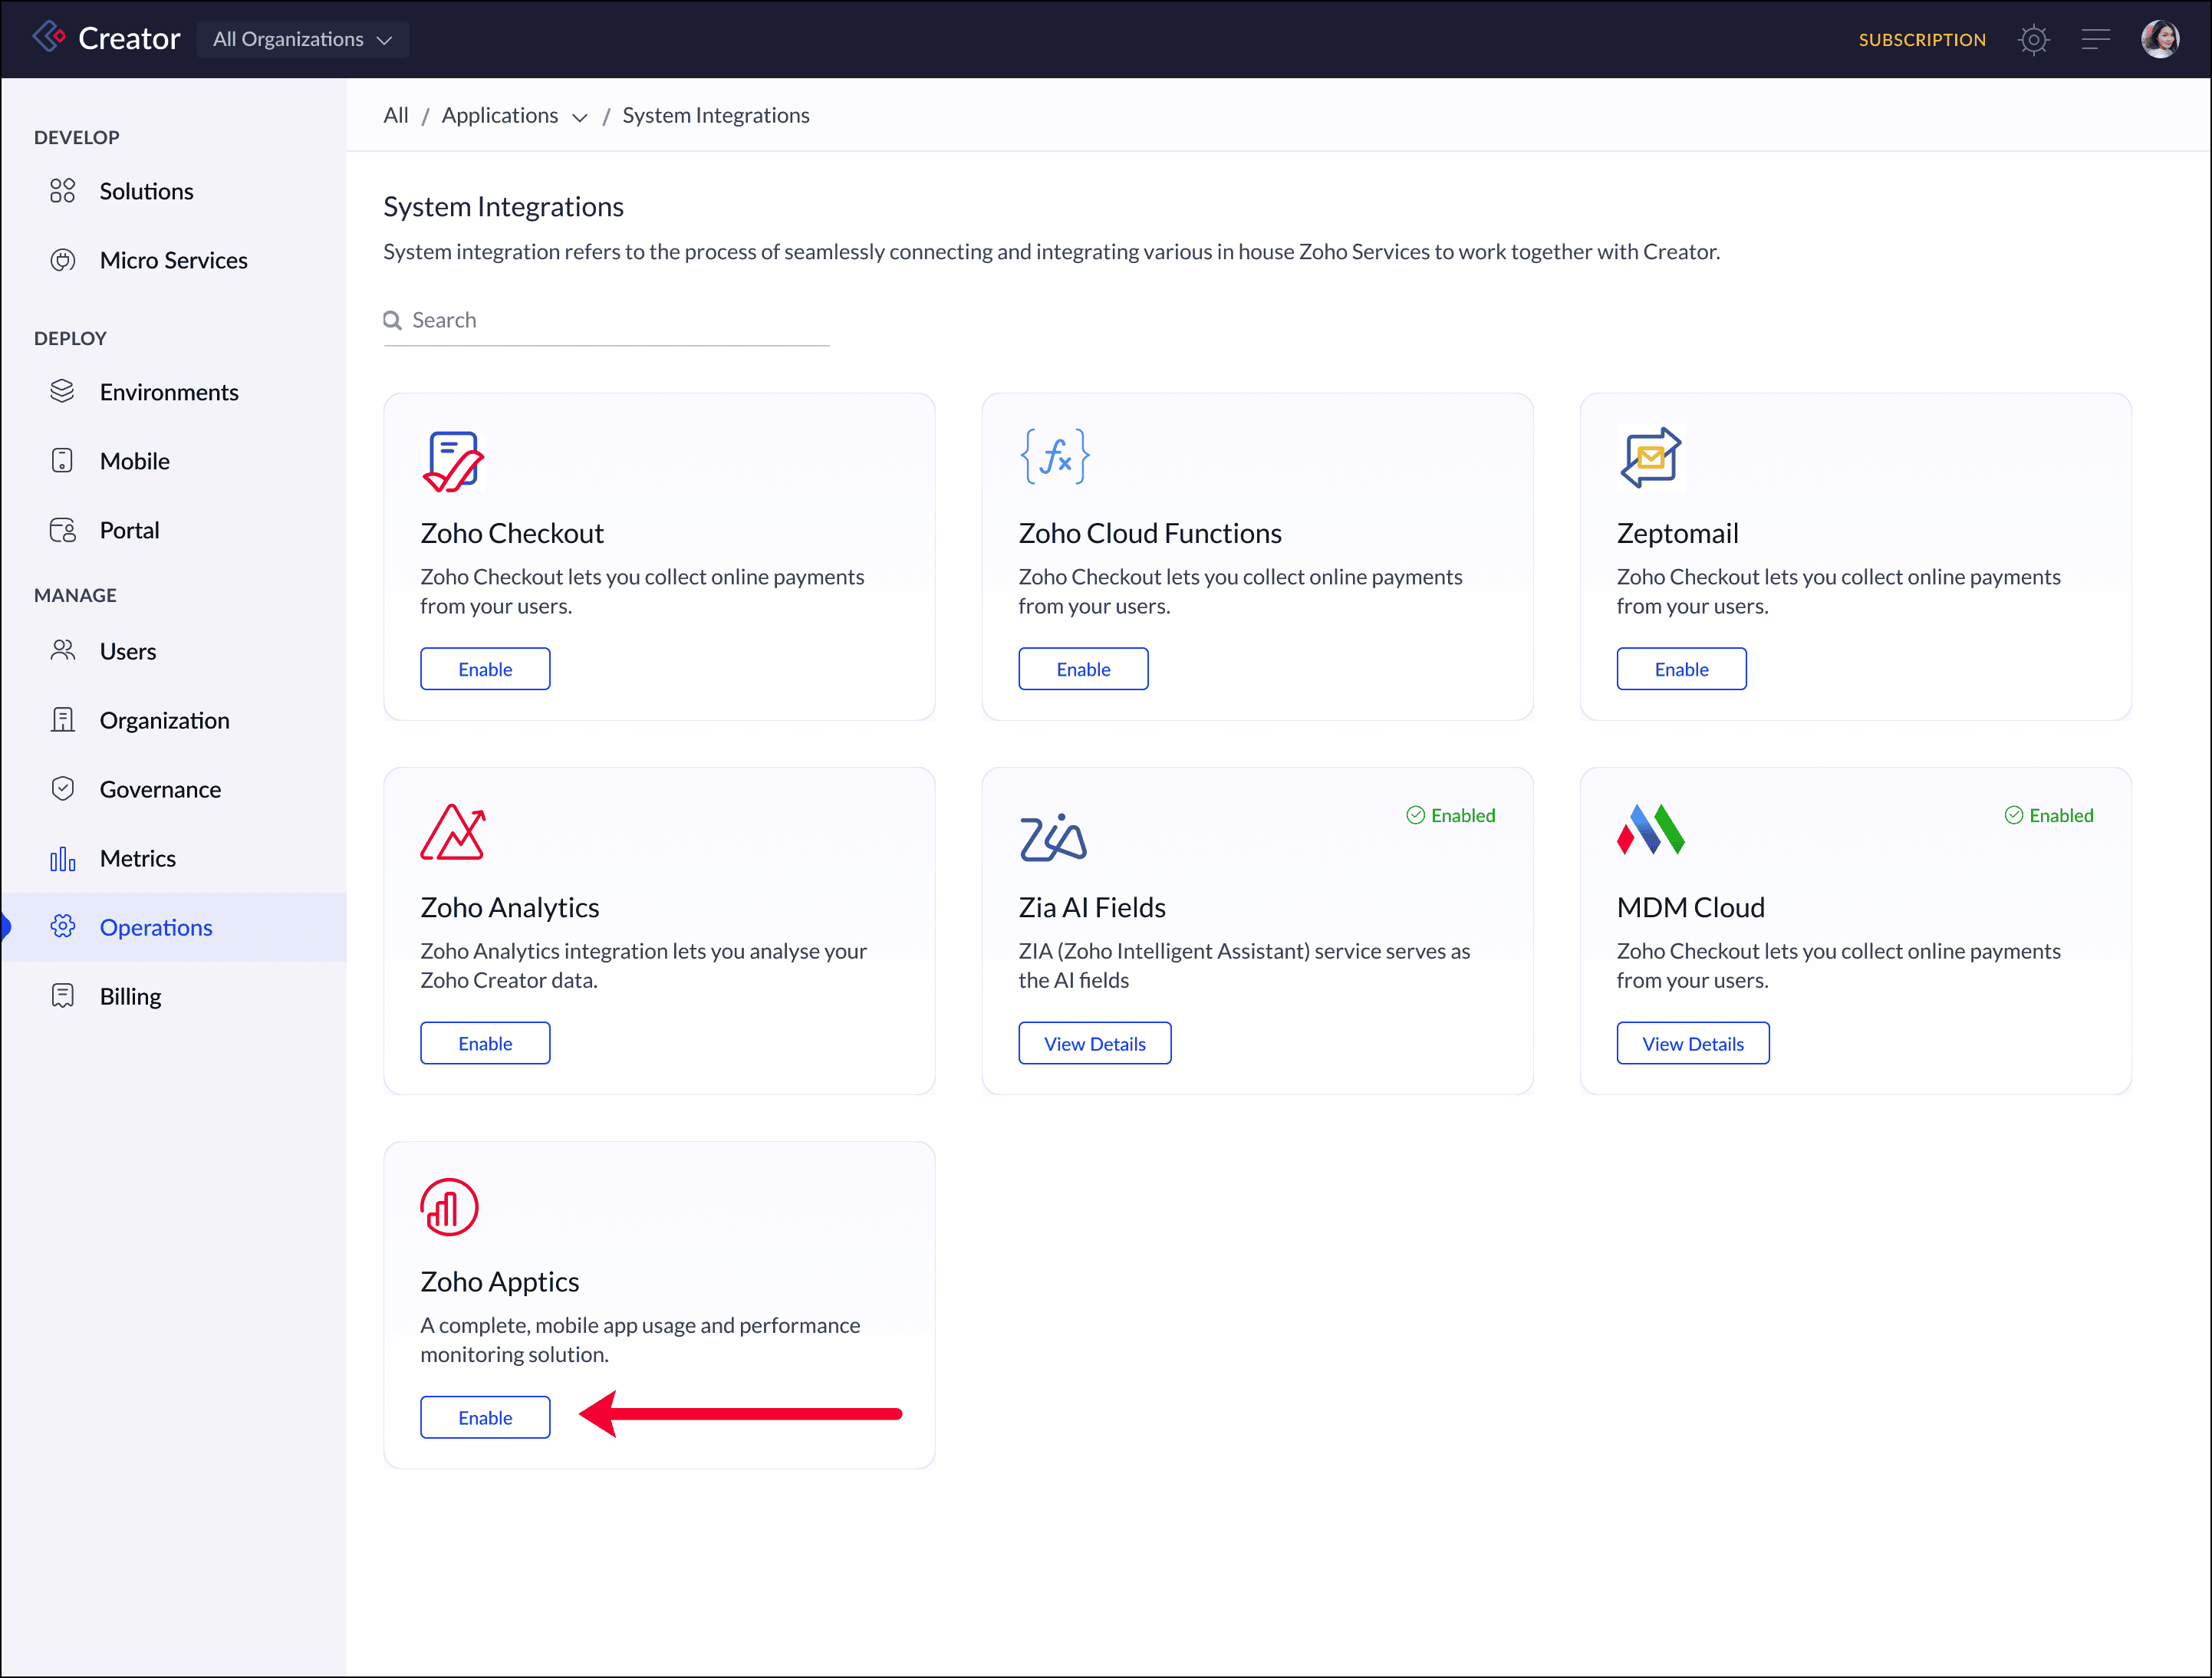2212x1678 pixels.
Task: Click the Zoho Apptics chart icon
Action: [x=449, y=1207]
